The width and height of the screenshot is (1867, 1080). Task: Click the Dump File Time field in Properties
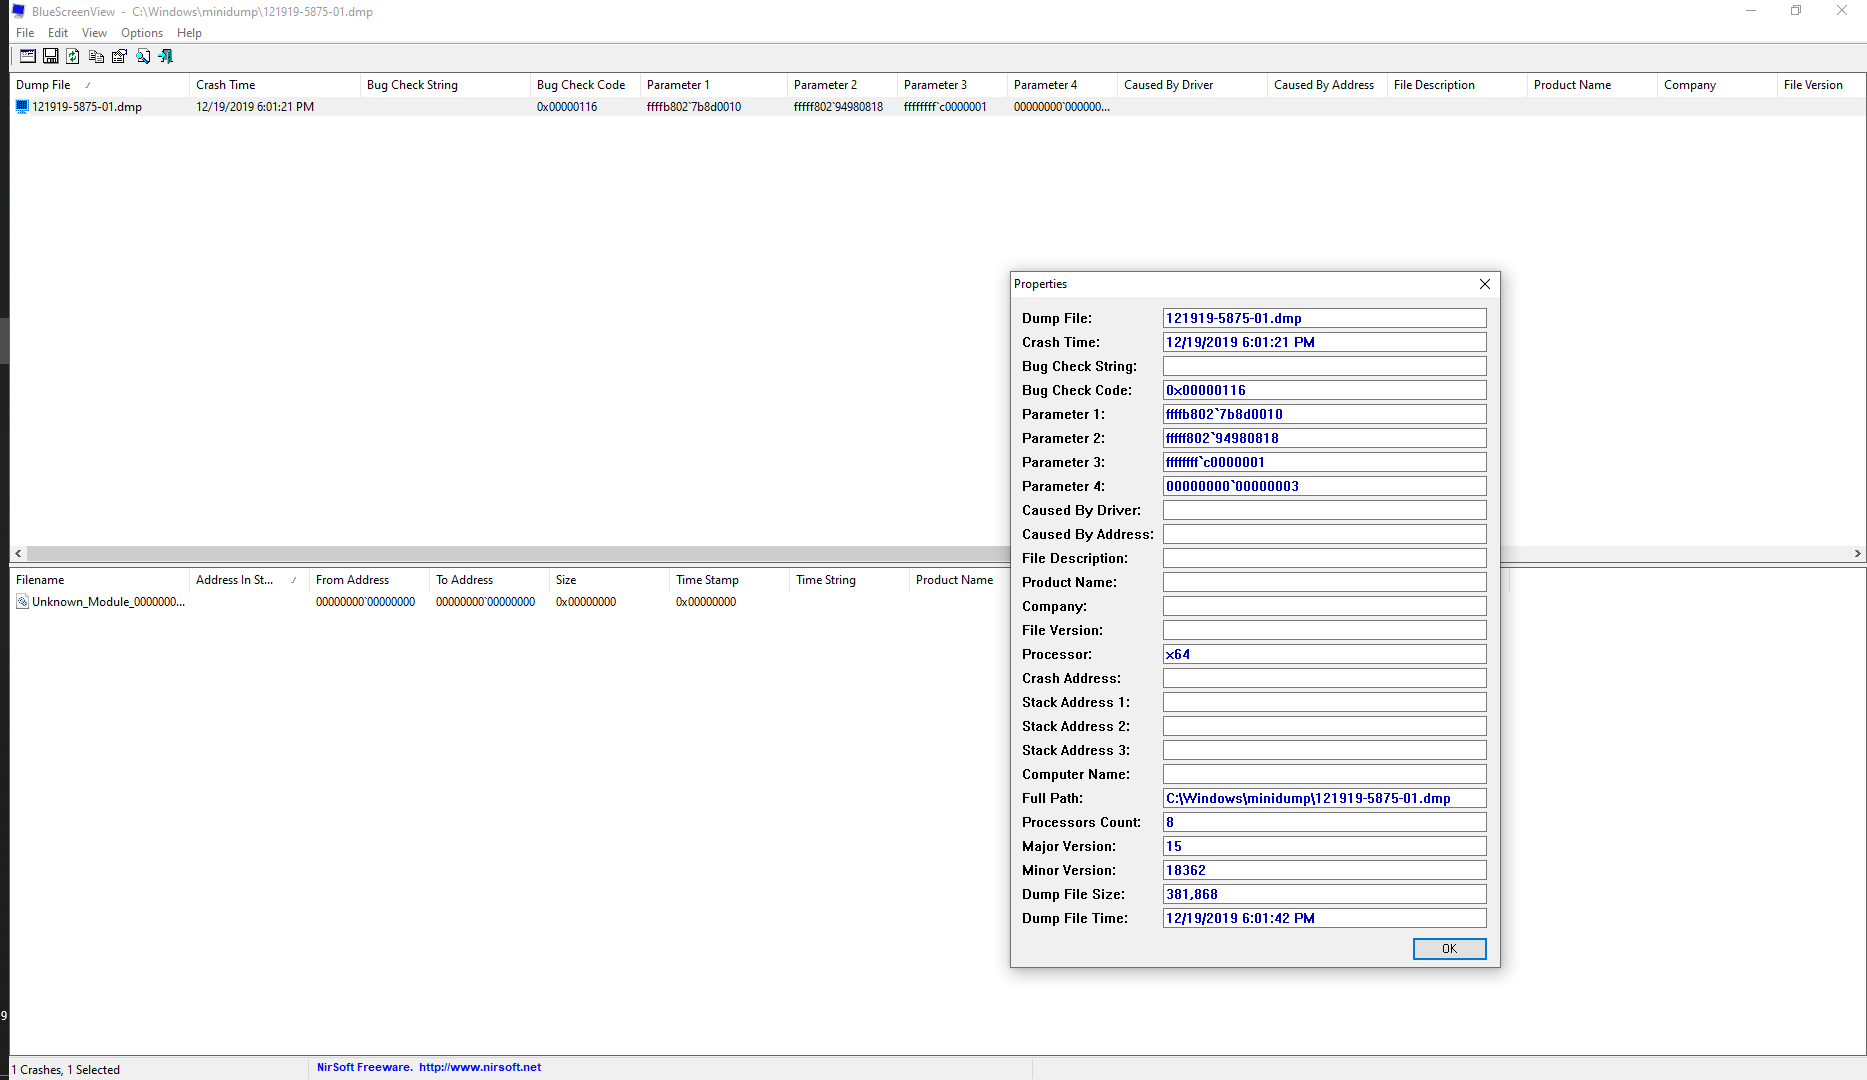click(x=1324, y=918)
